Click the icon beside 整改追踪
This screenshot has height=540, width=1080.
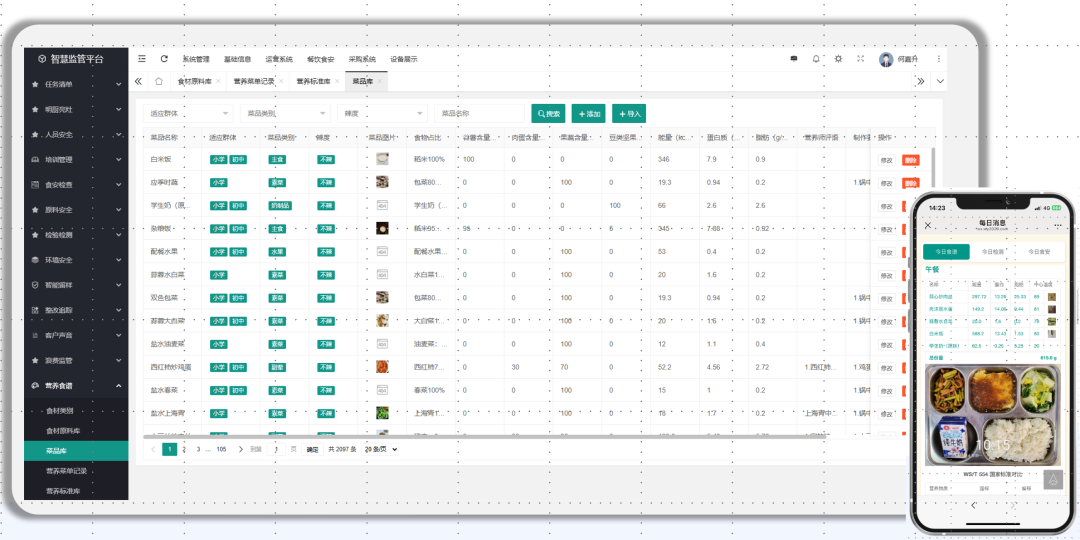[x=35, y=310]
